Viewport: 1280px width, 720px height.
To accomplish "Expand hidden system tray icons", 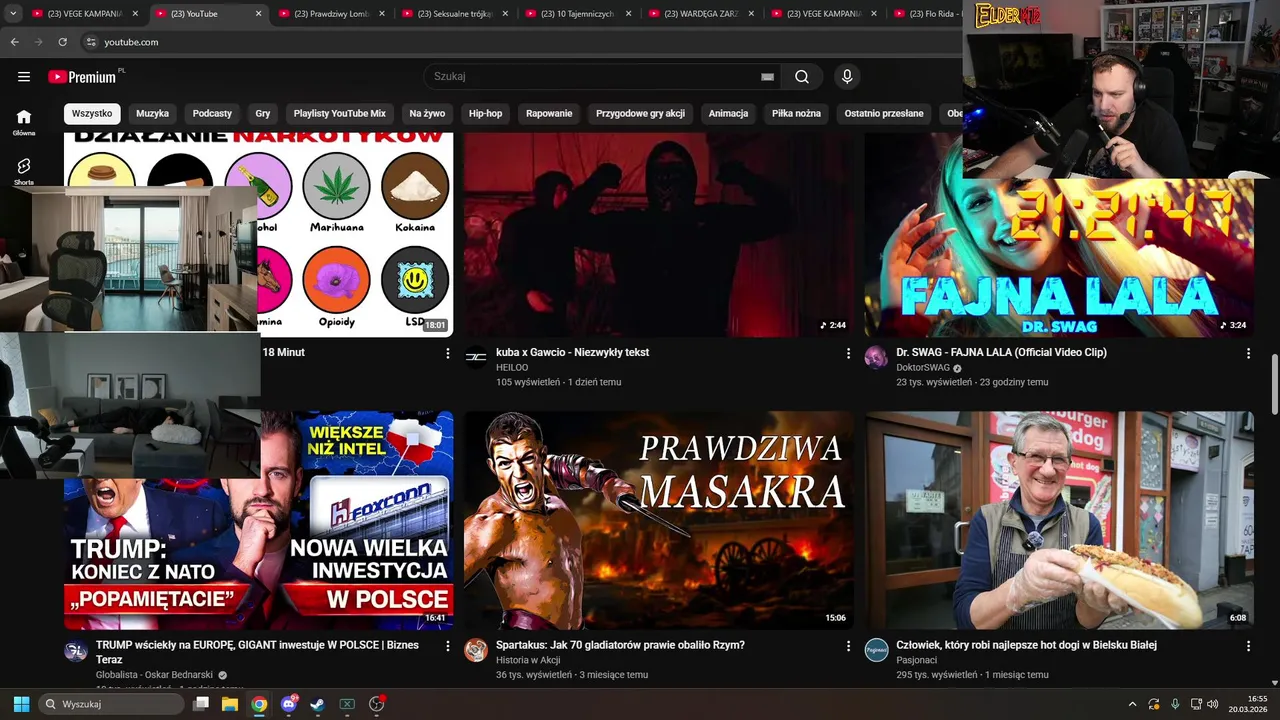I will [1132, 704].
